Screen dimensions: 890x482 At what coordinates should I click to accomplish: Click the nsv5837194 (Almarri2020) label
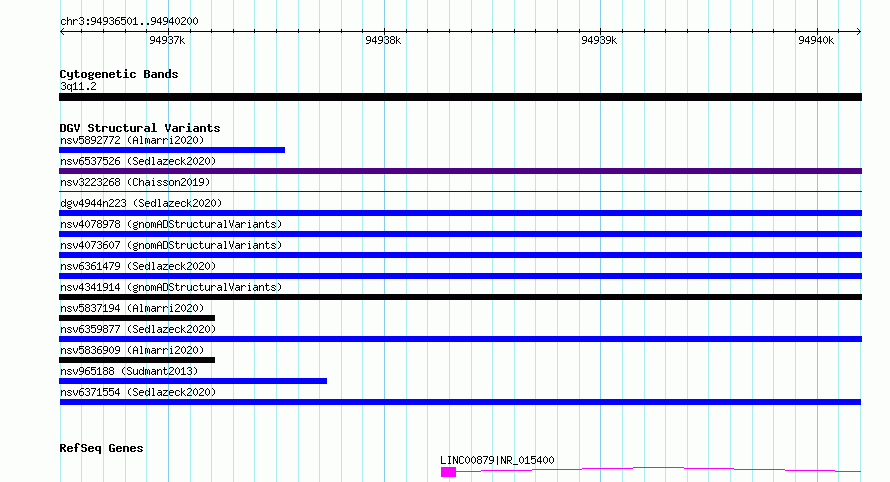coord(132,308)
